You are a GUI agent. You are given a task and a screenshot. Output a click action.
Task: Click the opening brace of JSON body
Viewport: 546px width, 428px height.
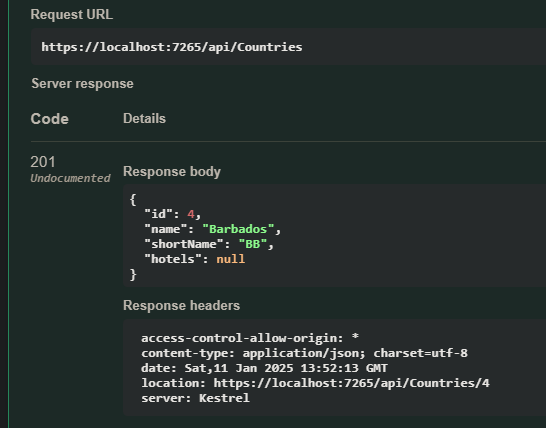(133, 200)
